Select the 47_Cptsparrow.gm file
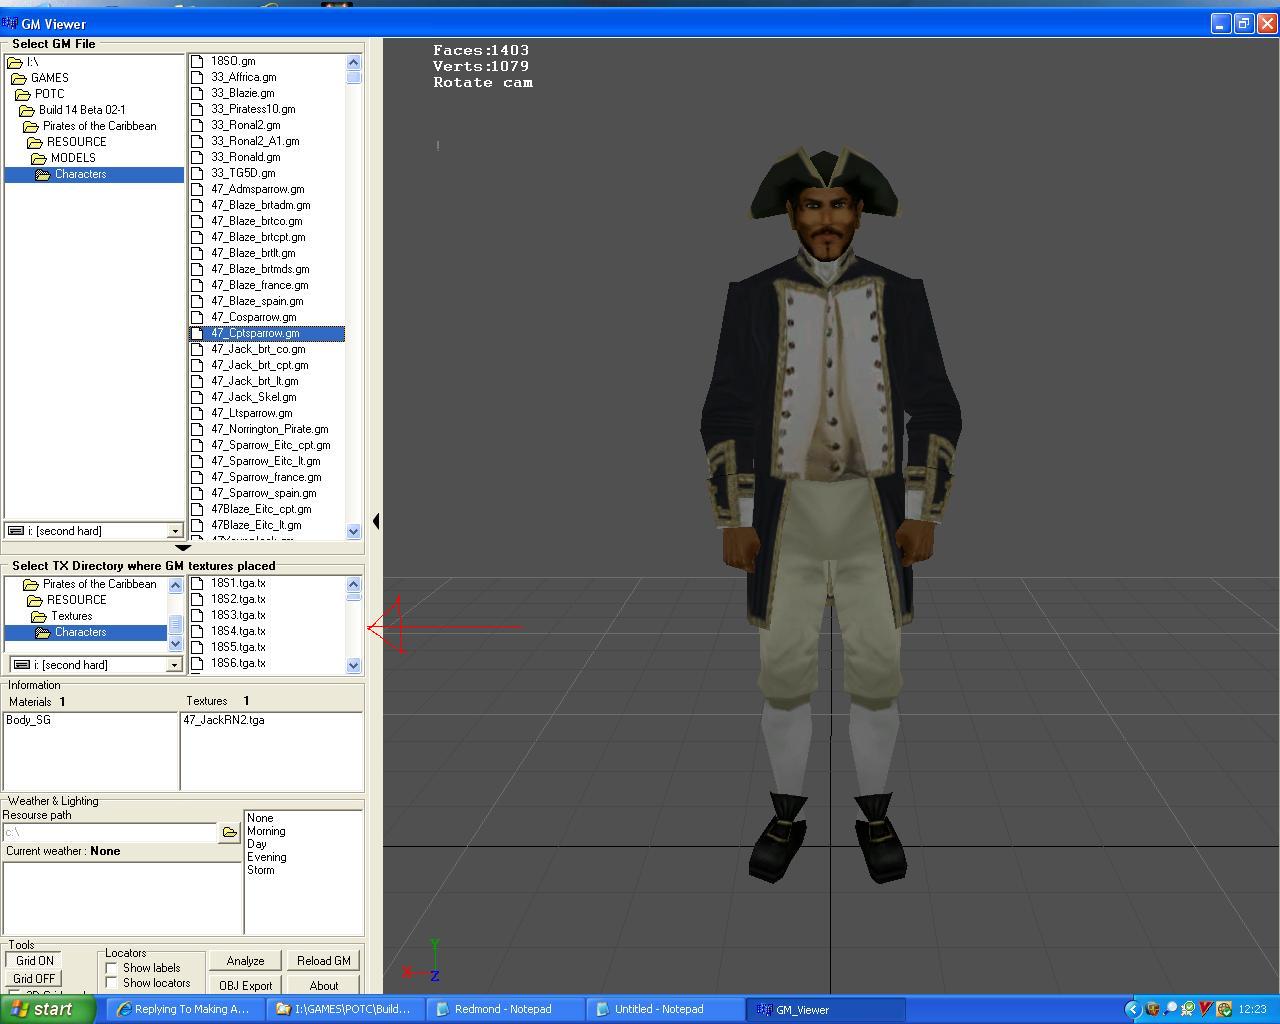 266,333
